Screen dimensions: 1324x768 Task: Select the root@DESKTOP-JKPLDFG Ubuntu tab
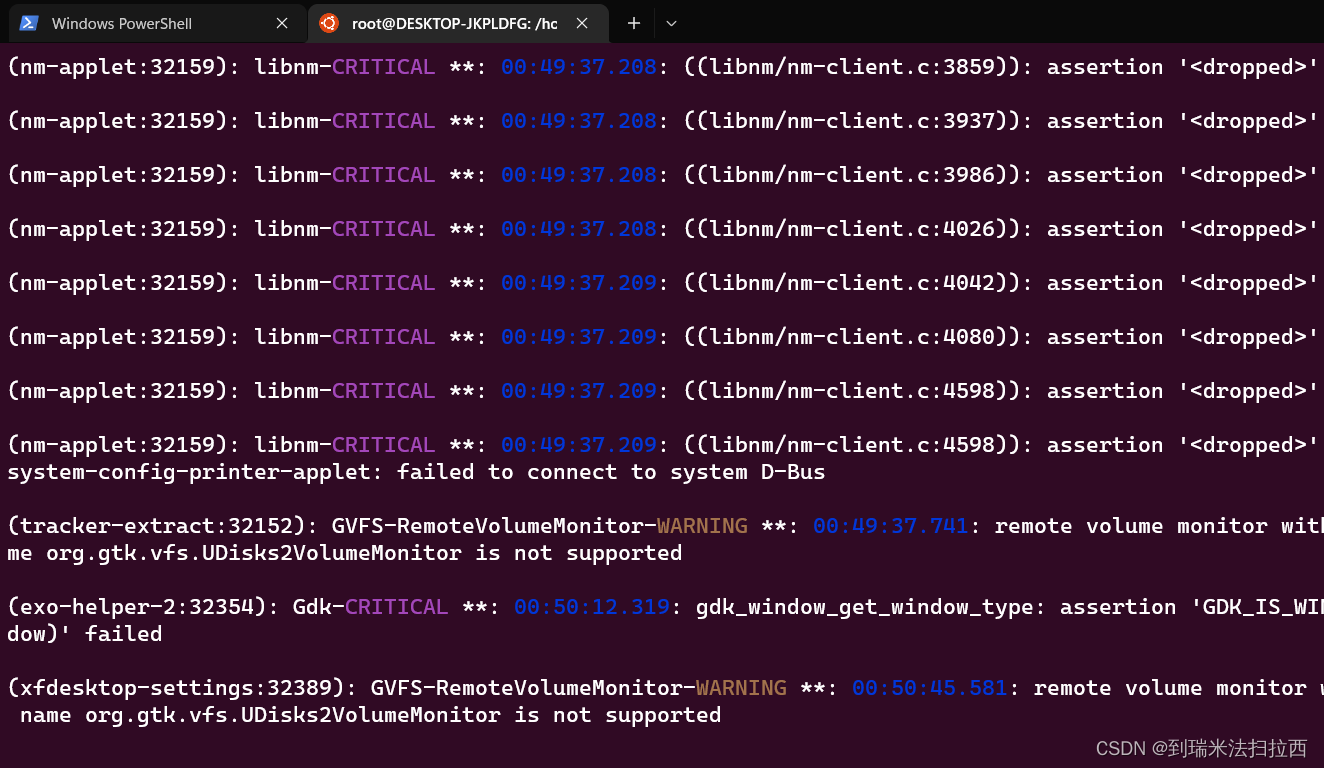456,23
